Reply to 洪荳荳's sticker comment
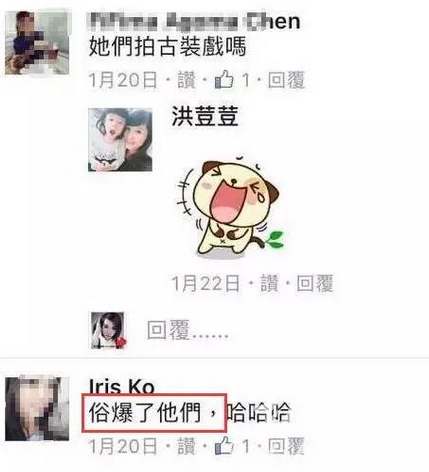429x472 pixels. click(315, 283)
